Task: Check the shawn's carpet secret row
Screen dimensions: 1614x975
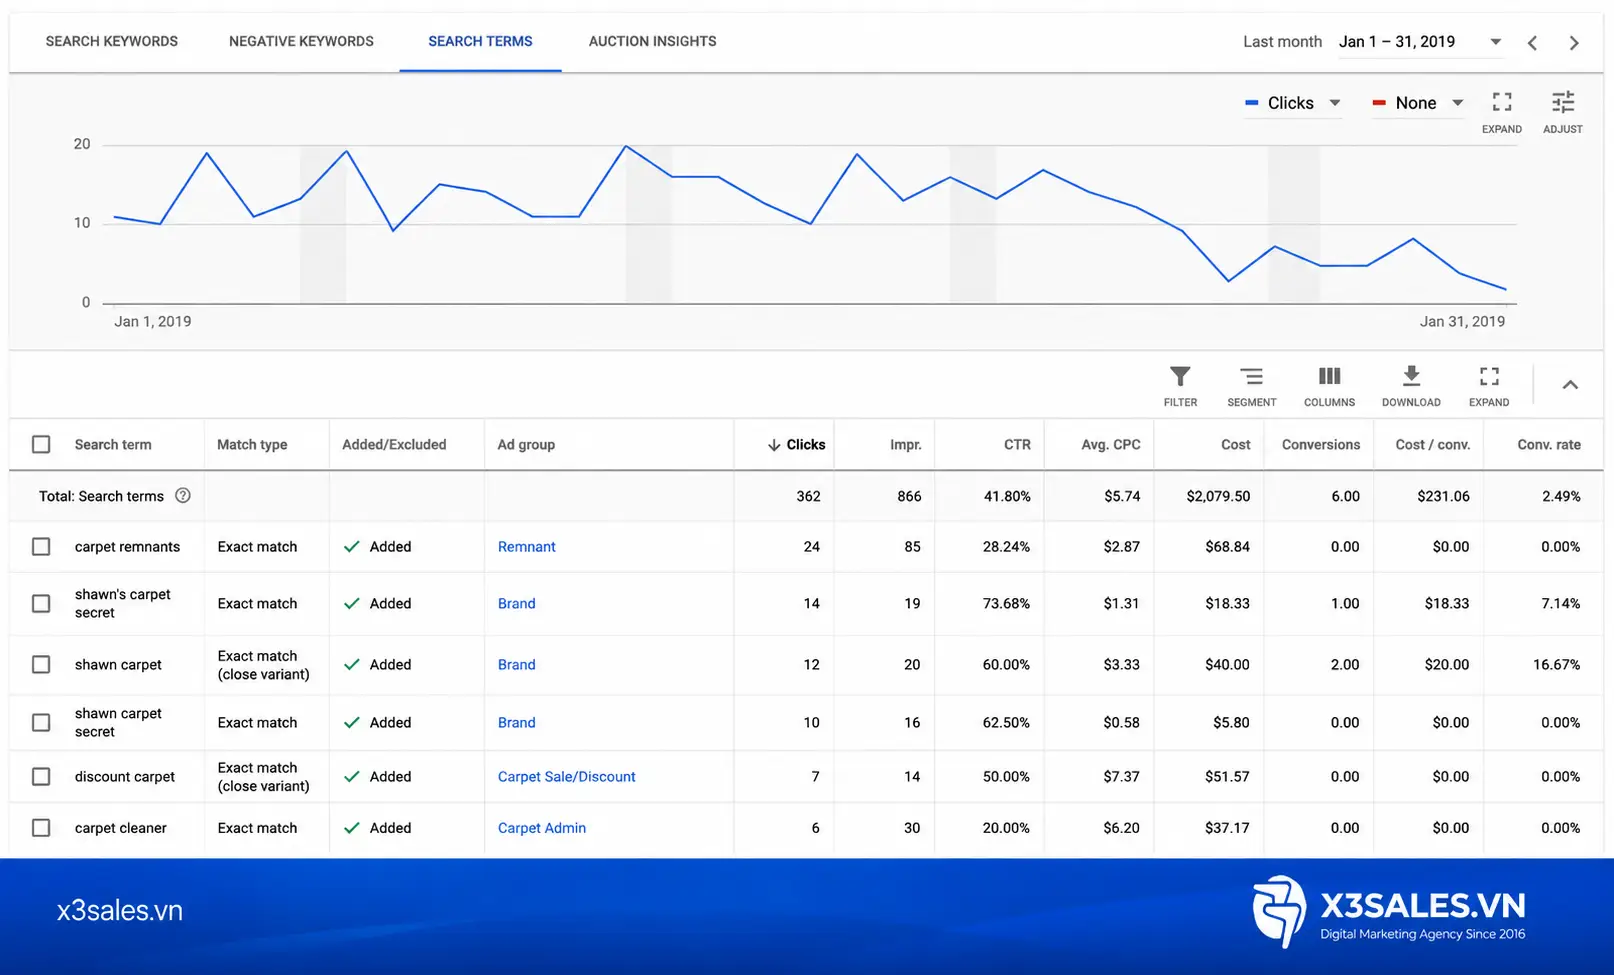Action: tap(41, 603)
